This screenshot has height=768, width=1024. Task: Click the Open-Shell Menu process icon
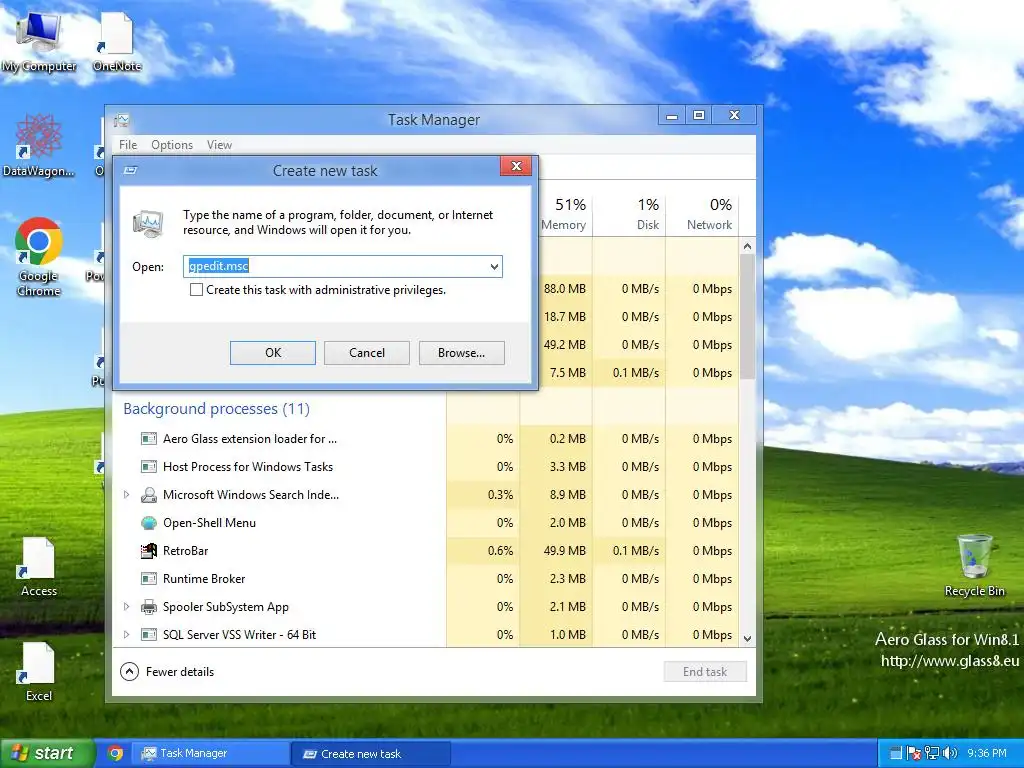[149, 523]
